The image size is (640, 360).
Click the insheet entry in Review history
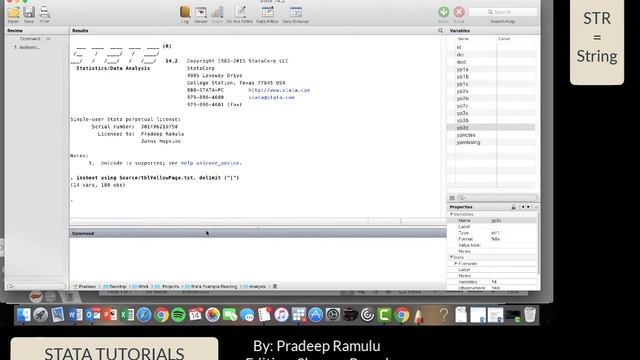tap(30, 47)
